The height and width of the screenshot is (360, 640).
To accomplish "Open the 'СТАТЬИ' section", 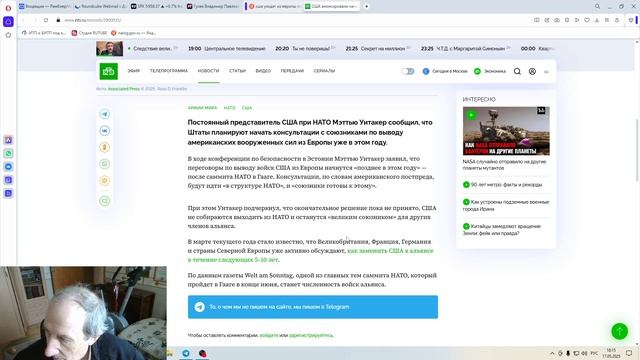I will pyautogui.click(x=237, y=71).
